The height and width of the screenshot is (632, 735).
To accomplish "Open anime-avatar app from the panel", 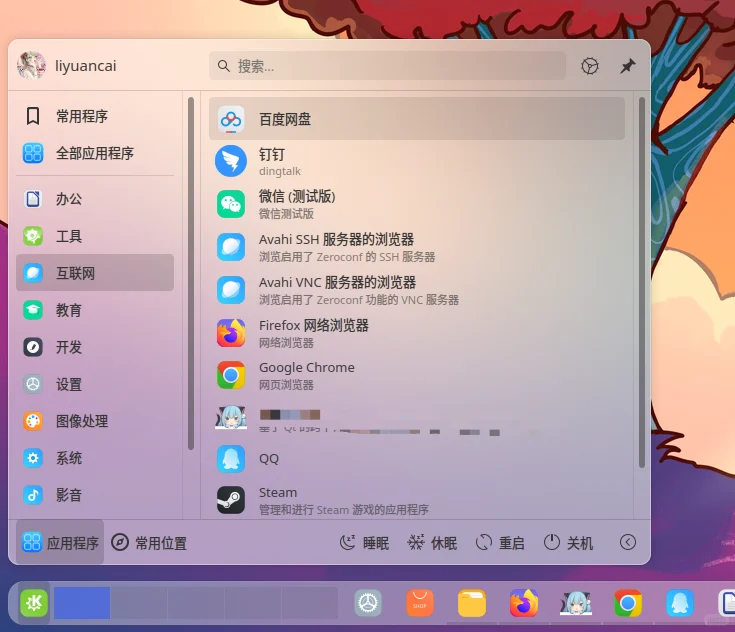I will point(576,603).
